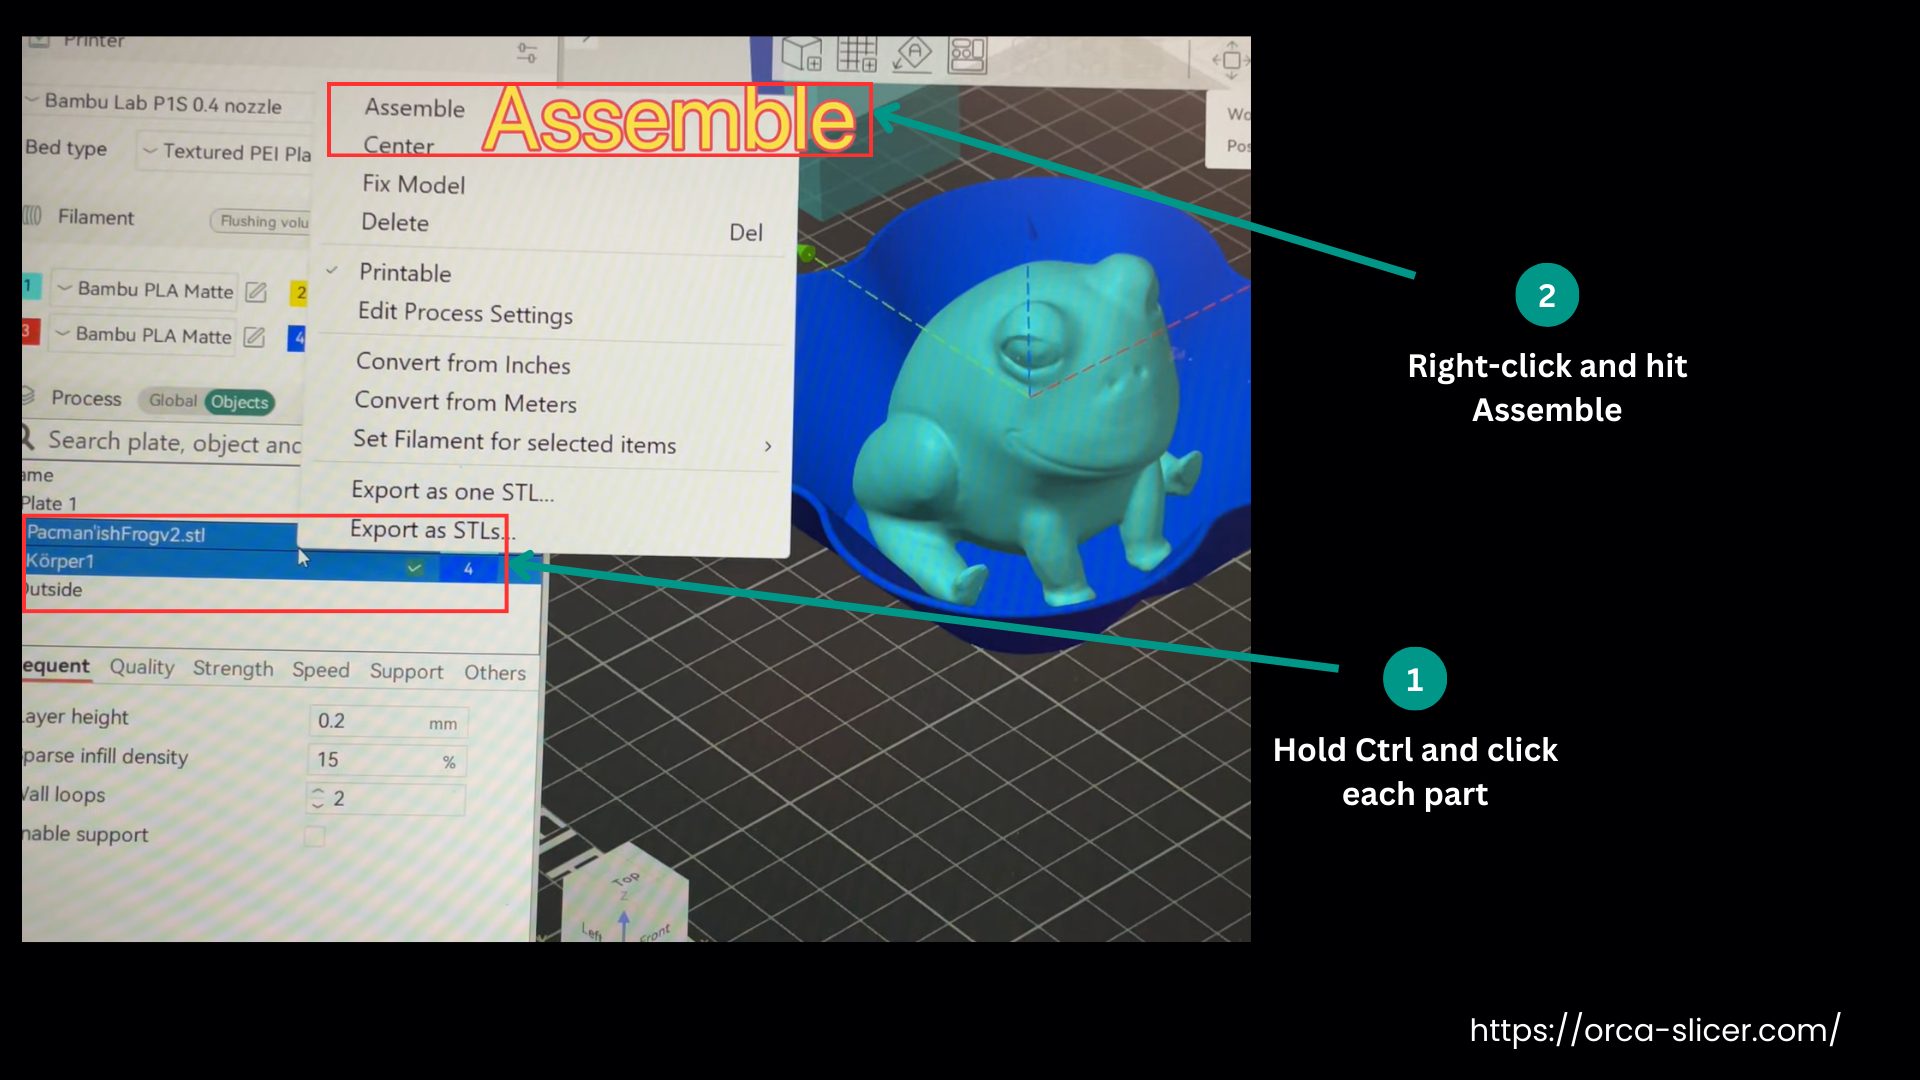
Task: Click filament 3 red color swatch
Action: tap(30, 331)
